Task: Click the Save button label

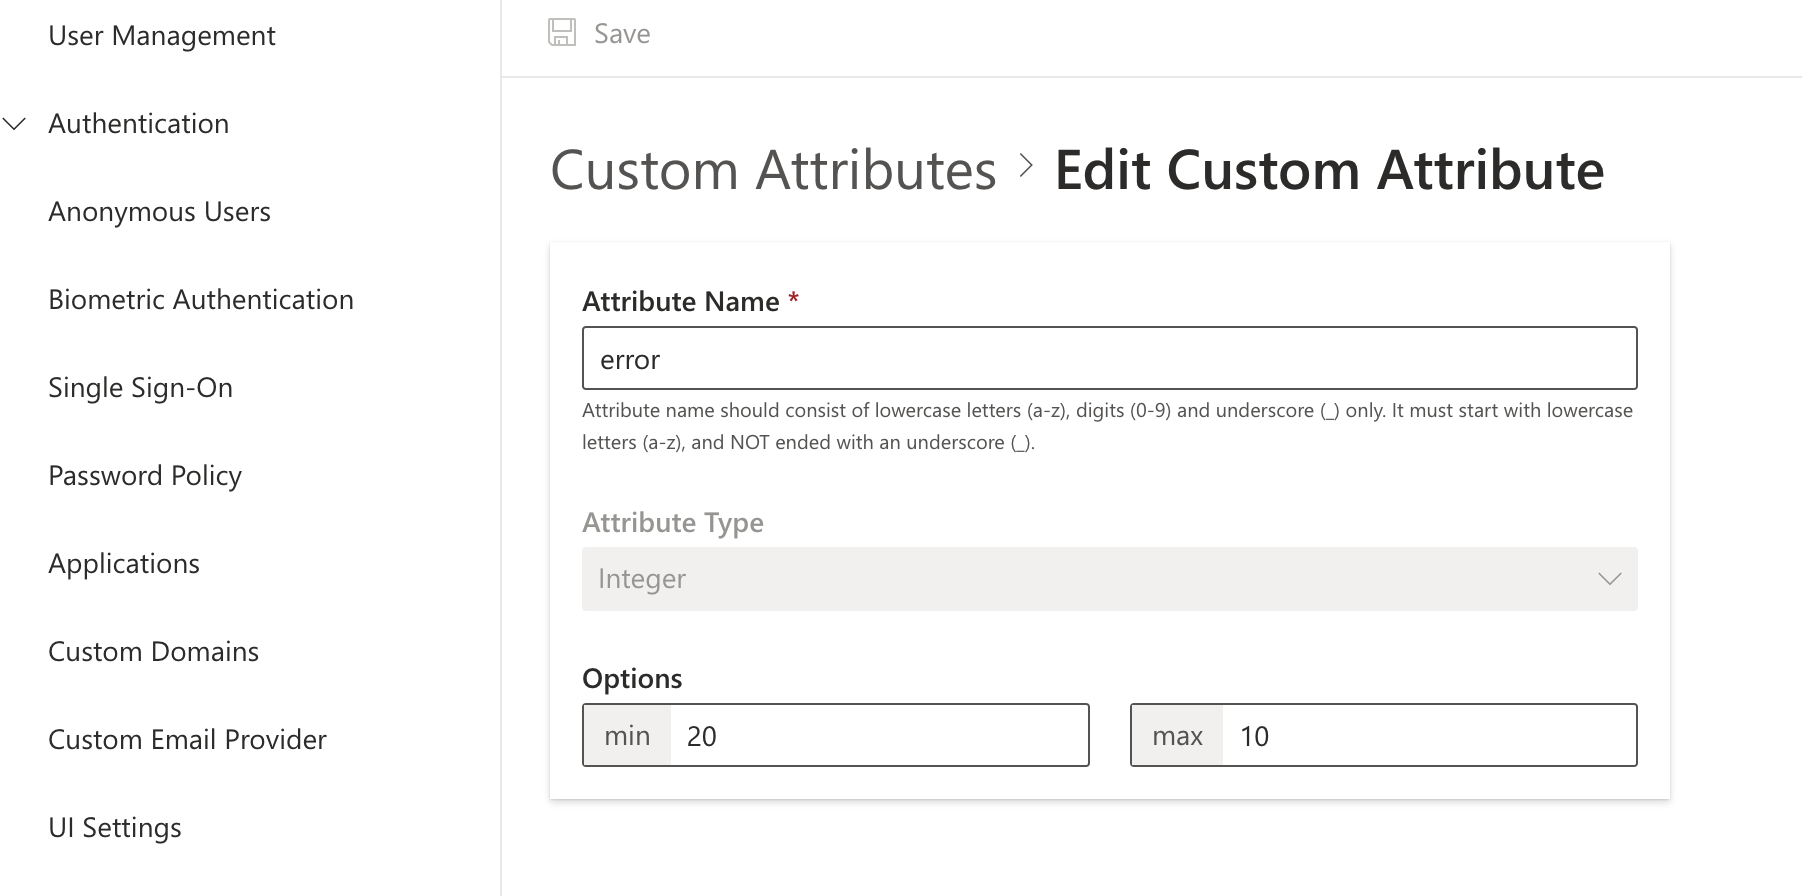Action: [622, 34]
